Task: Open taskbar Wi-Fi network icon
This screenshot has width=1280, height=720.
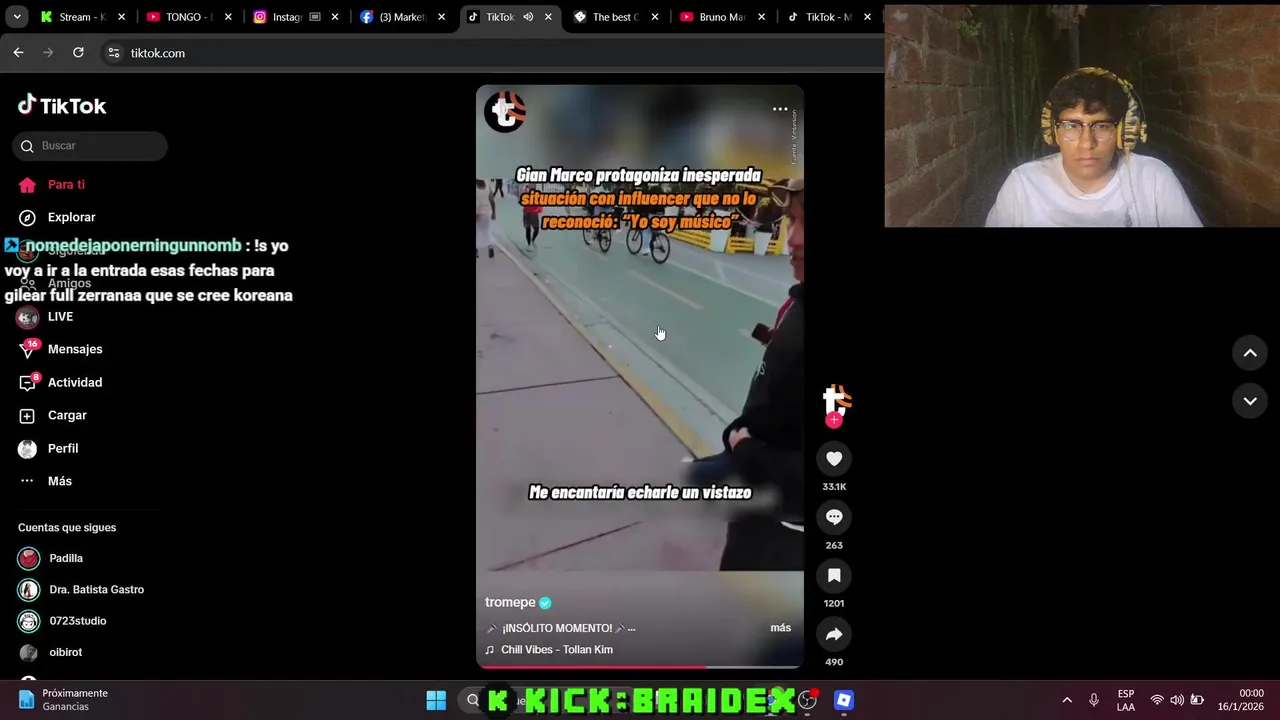Action: click(1157, 700)
